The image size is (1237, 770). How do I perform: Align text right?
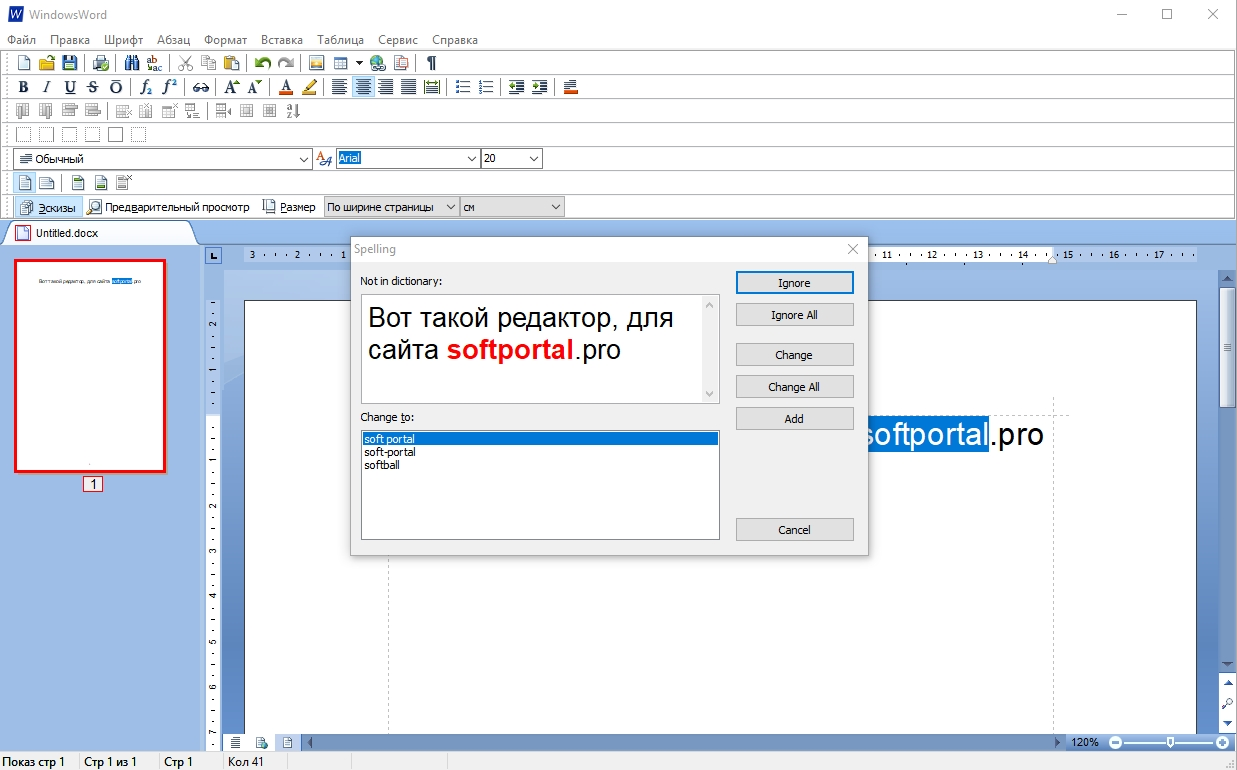(386, 87)
